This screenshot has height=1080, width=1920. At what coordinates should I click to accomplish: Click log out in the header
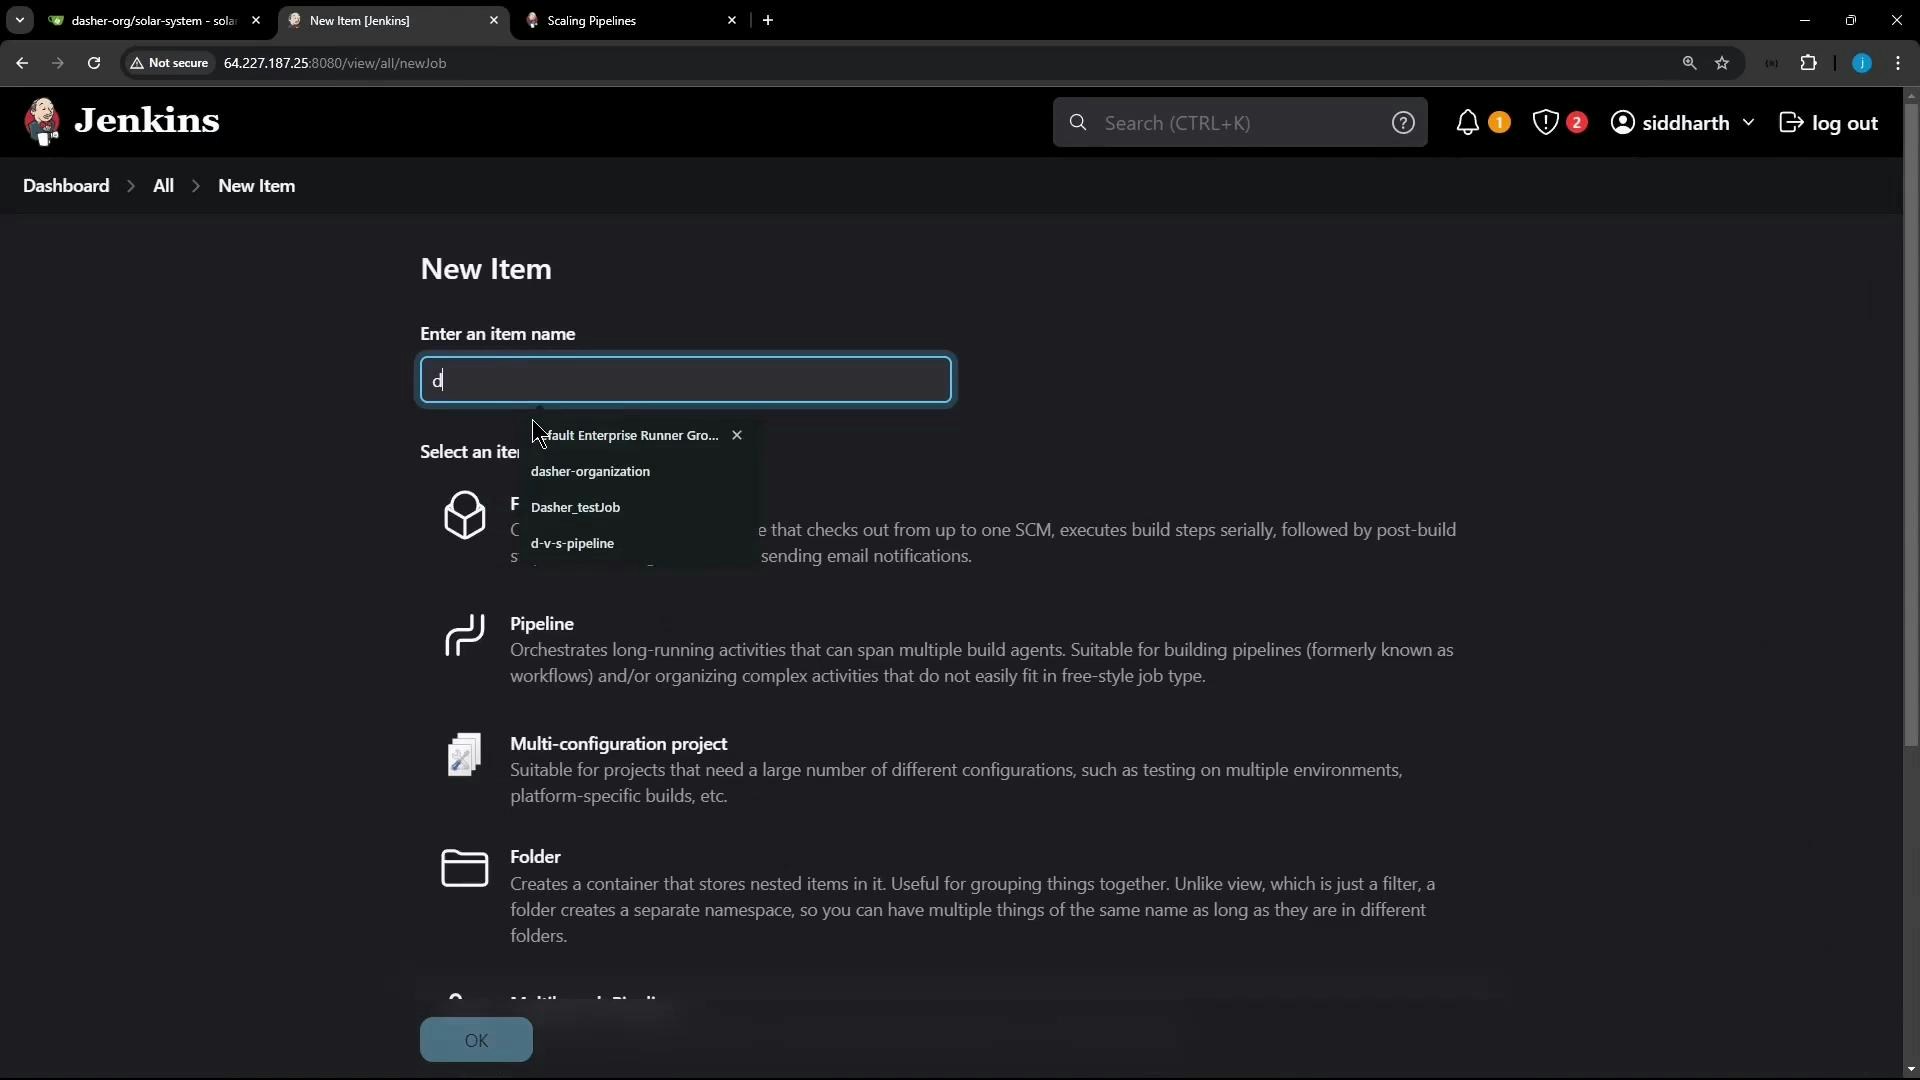1844,122
